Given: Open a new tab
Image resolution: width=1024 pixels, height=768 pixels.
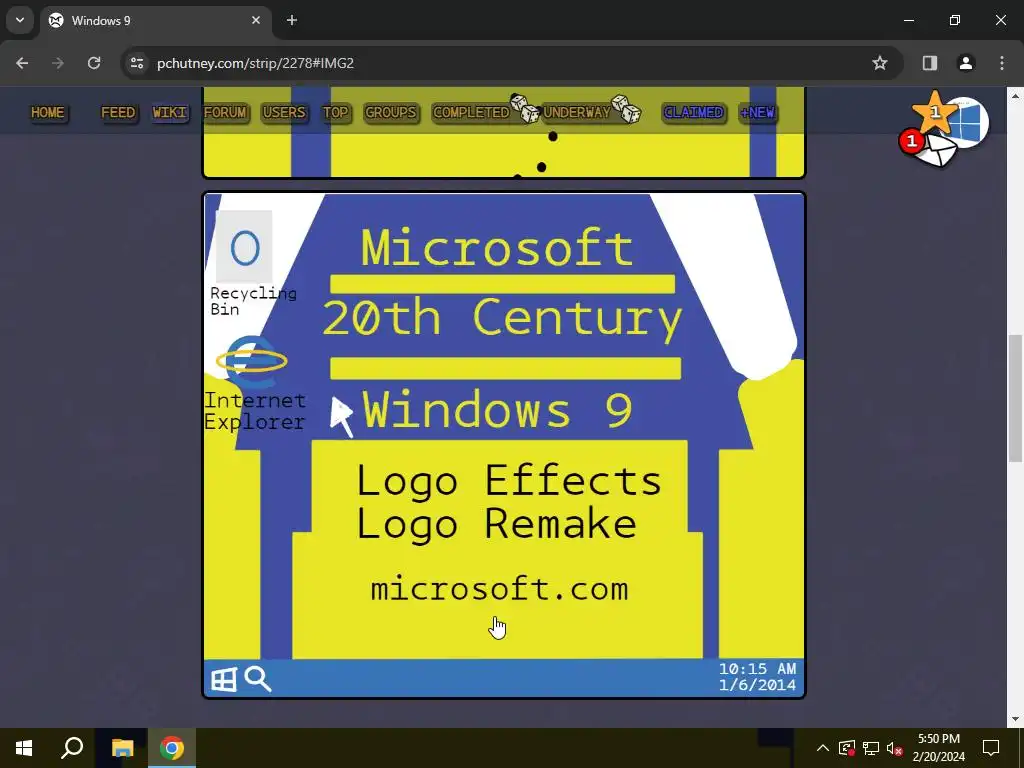Looking at the screenshot, I should click(292, 20).
